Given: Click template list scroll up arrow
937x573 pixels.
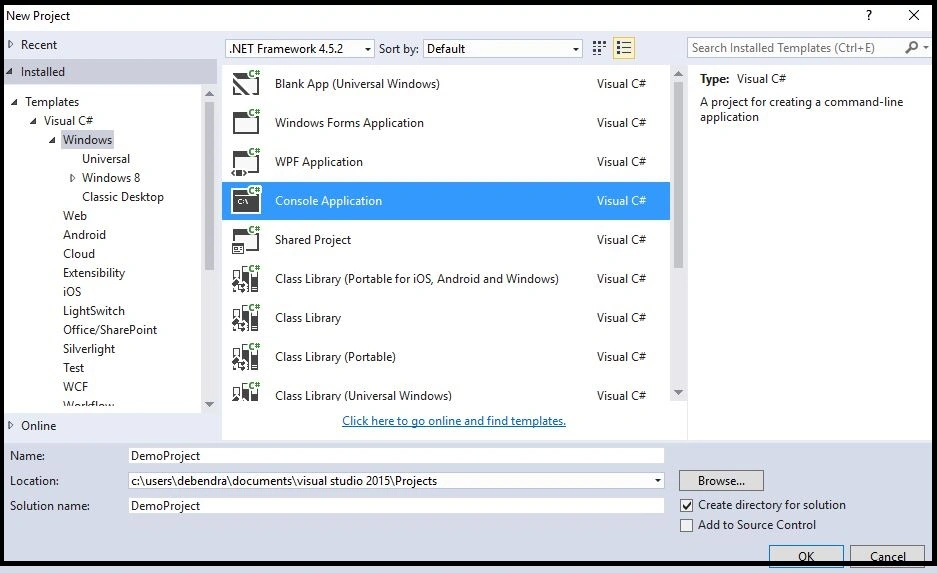Looking at the screenshot, I should click(x=678, y=73).
